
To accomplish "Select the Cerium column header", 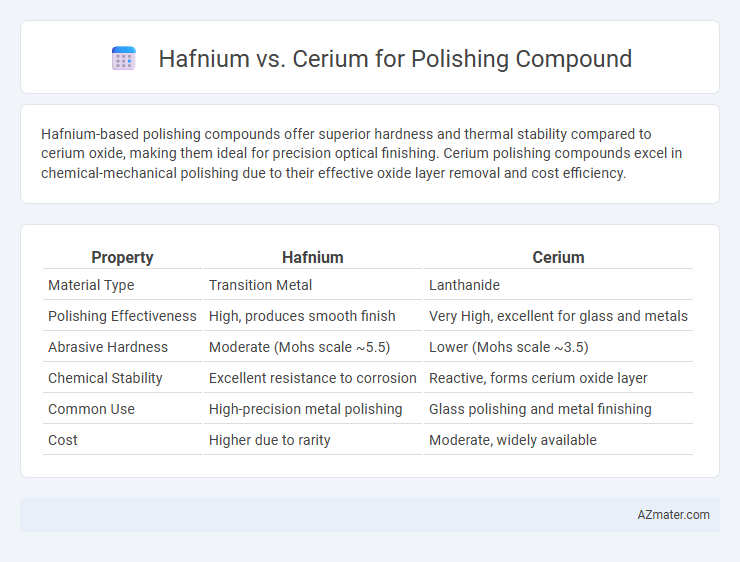I will click(558, 258).
